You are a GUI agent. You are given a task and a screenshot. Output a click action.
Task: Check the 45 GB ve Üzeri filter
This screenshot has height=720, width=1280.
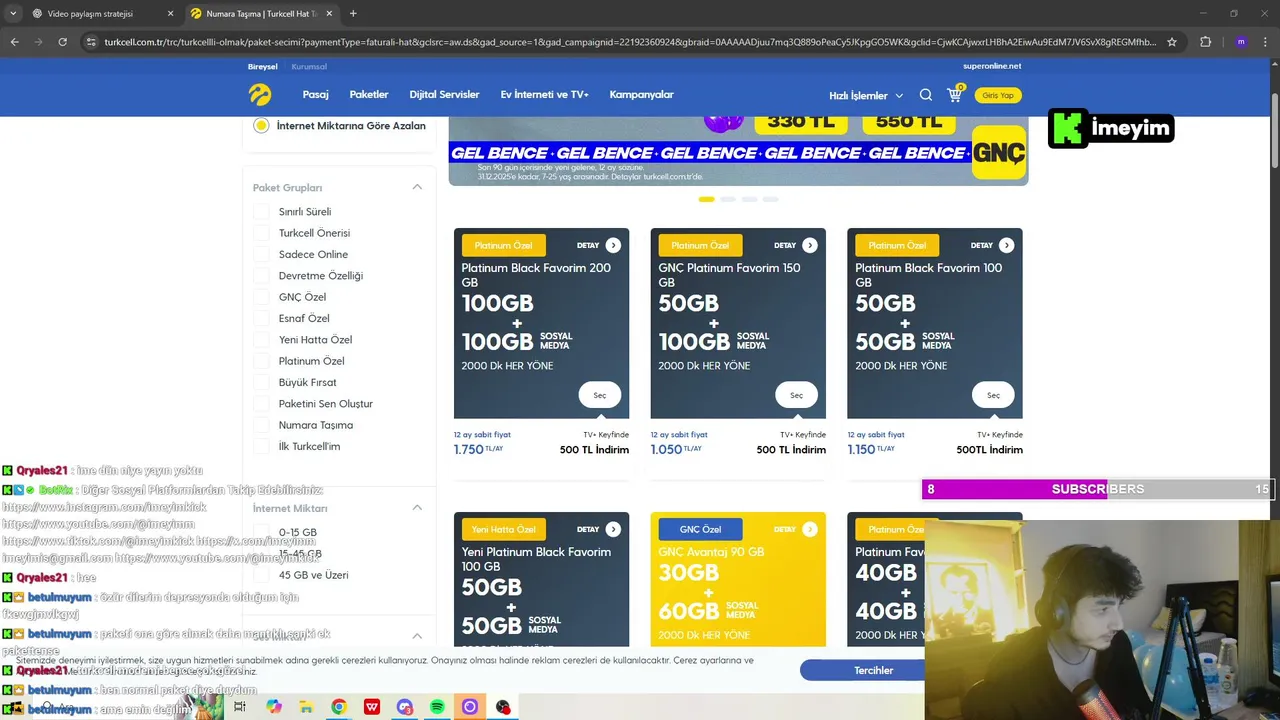[x=261, y=575]
